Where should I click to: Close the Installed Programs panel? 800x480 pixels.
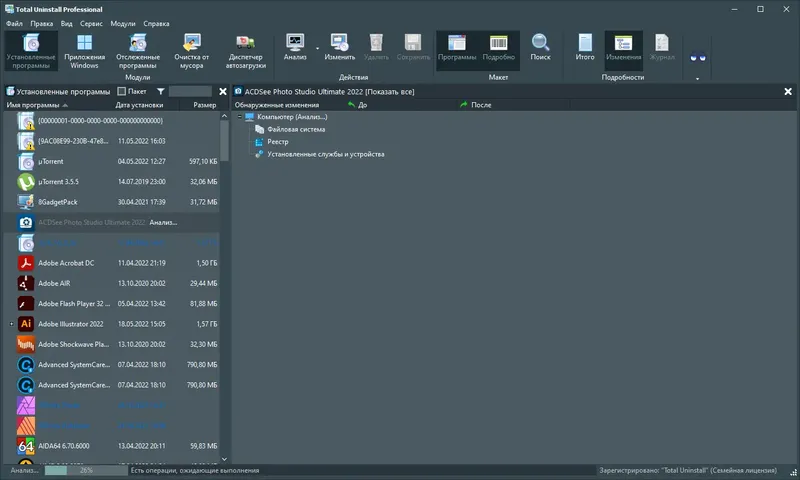click(223, 91)
